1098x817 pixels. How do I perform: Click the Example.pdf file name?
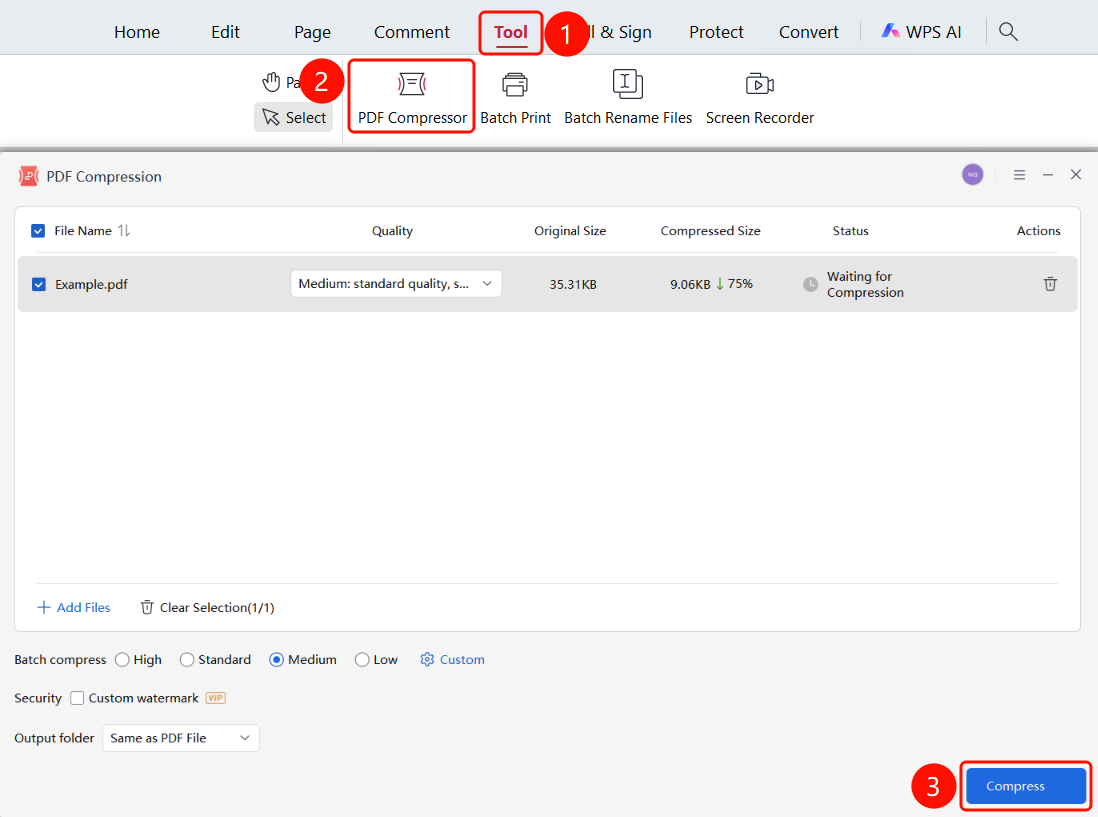91,284
